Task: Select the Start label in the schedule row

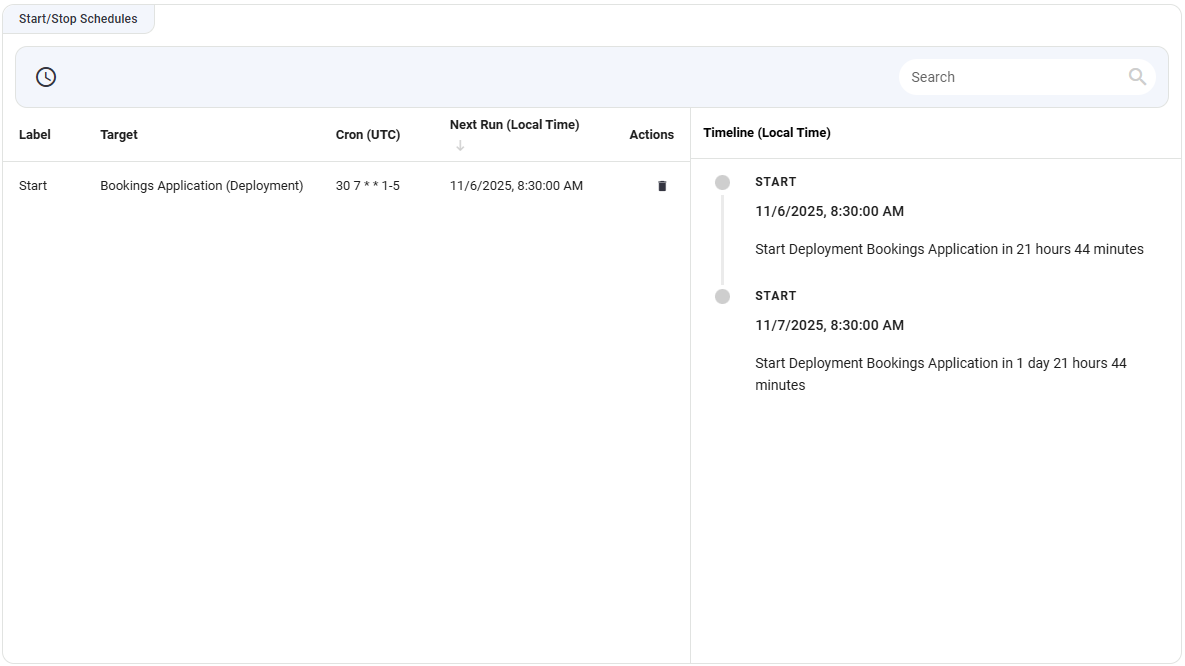Action: coord(33,186)
